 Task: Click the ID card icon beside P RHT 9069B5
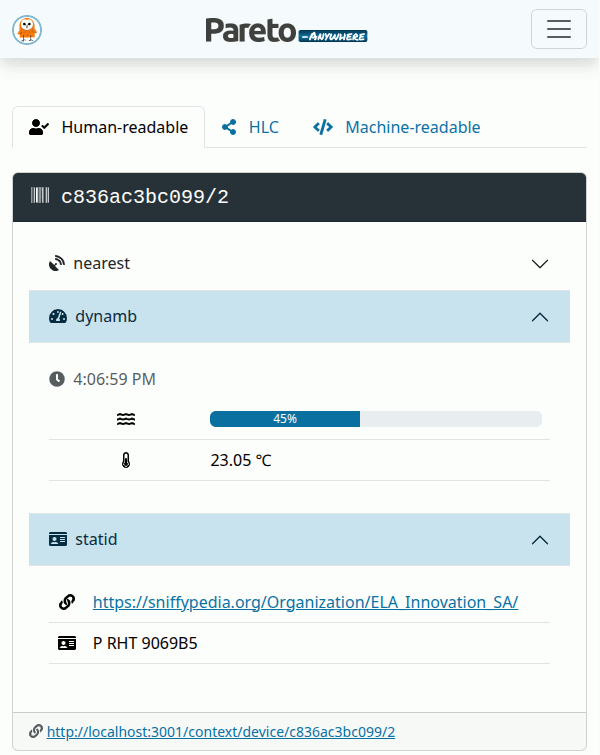coord(67,643)
